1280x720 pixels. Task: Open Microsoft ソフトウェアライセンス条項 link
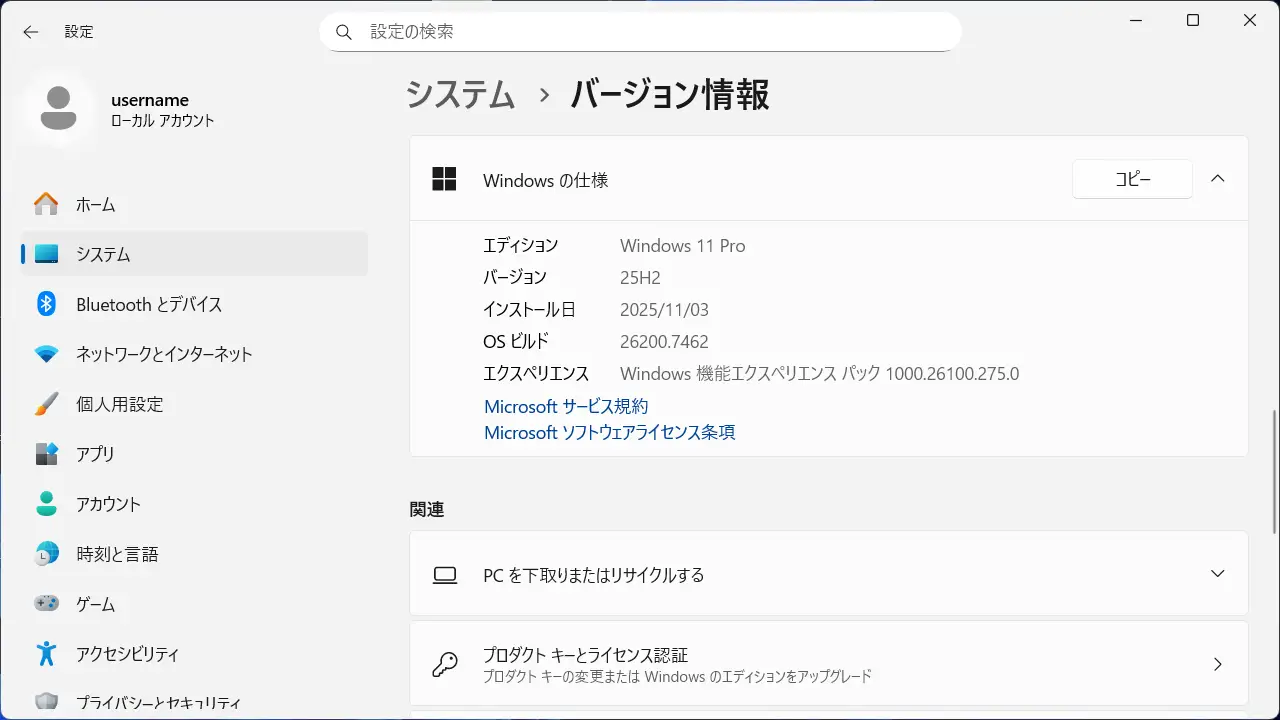click(x=609, y=432)
